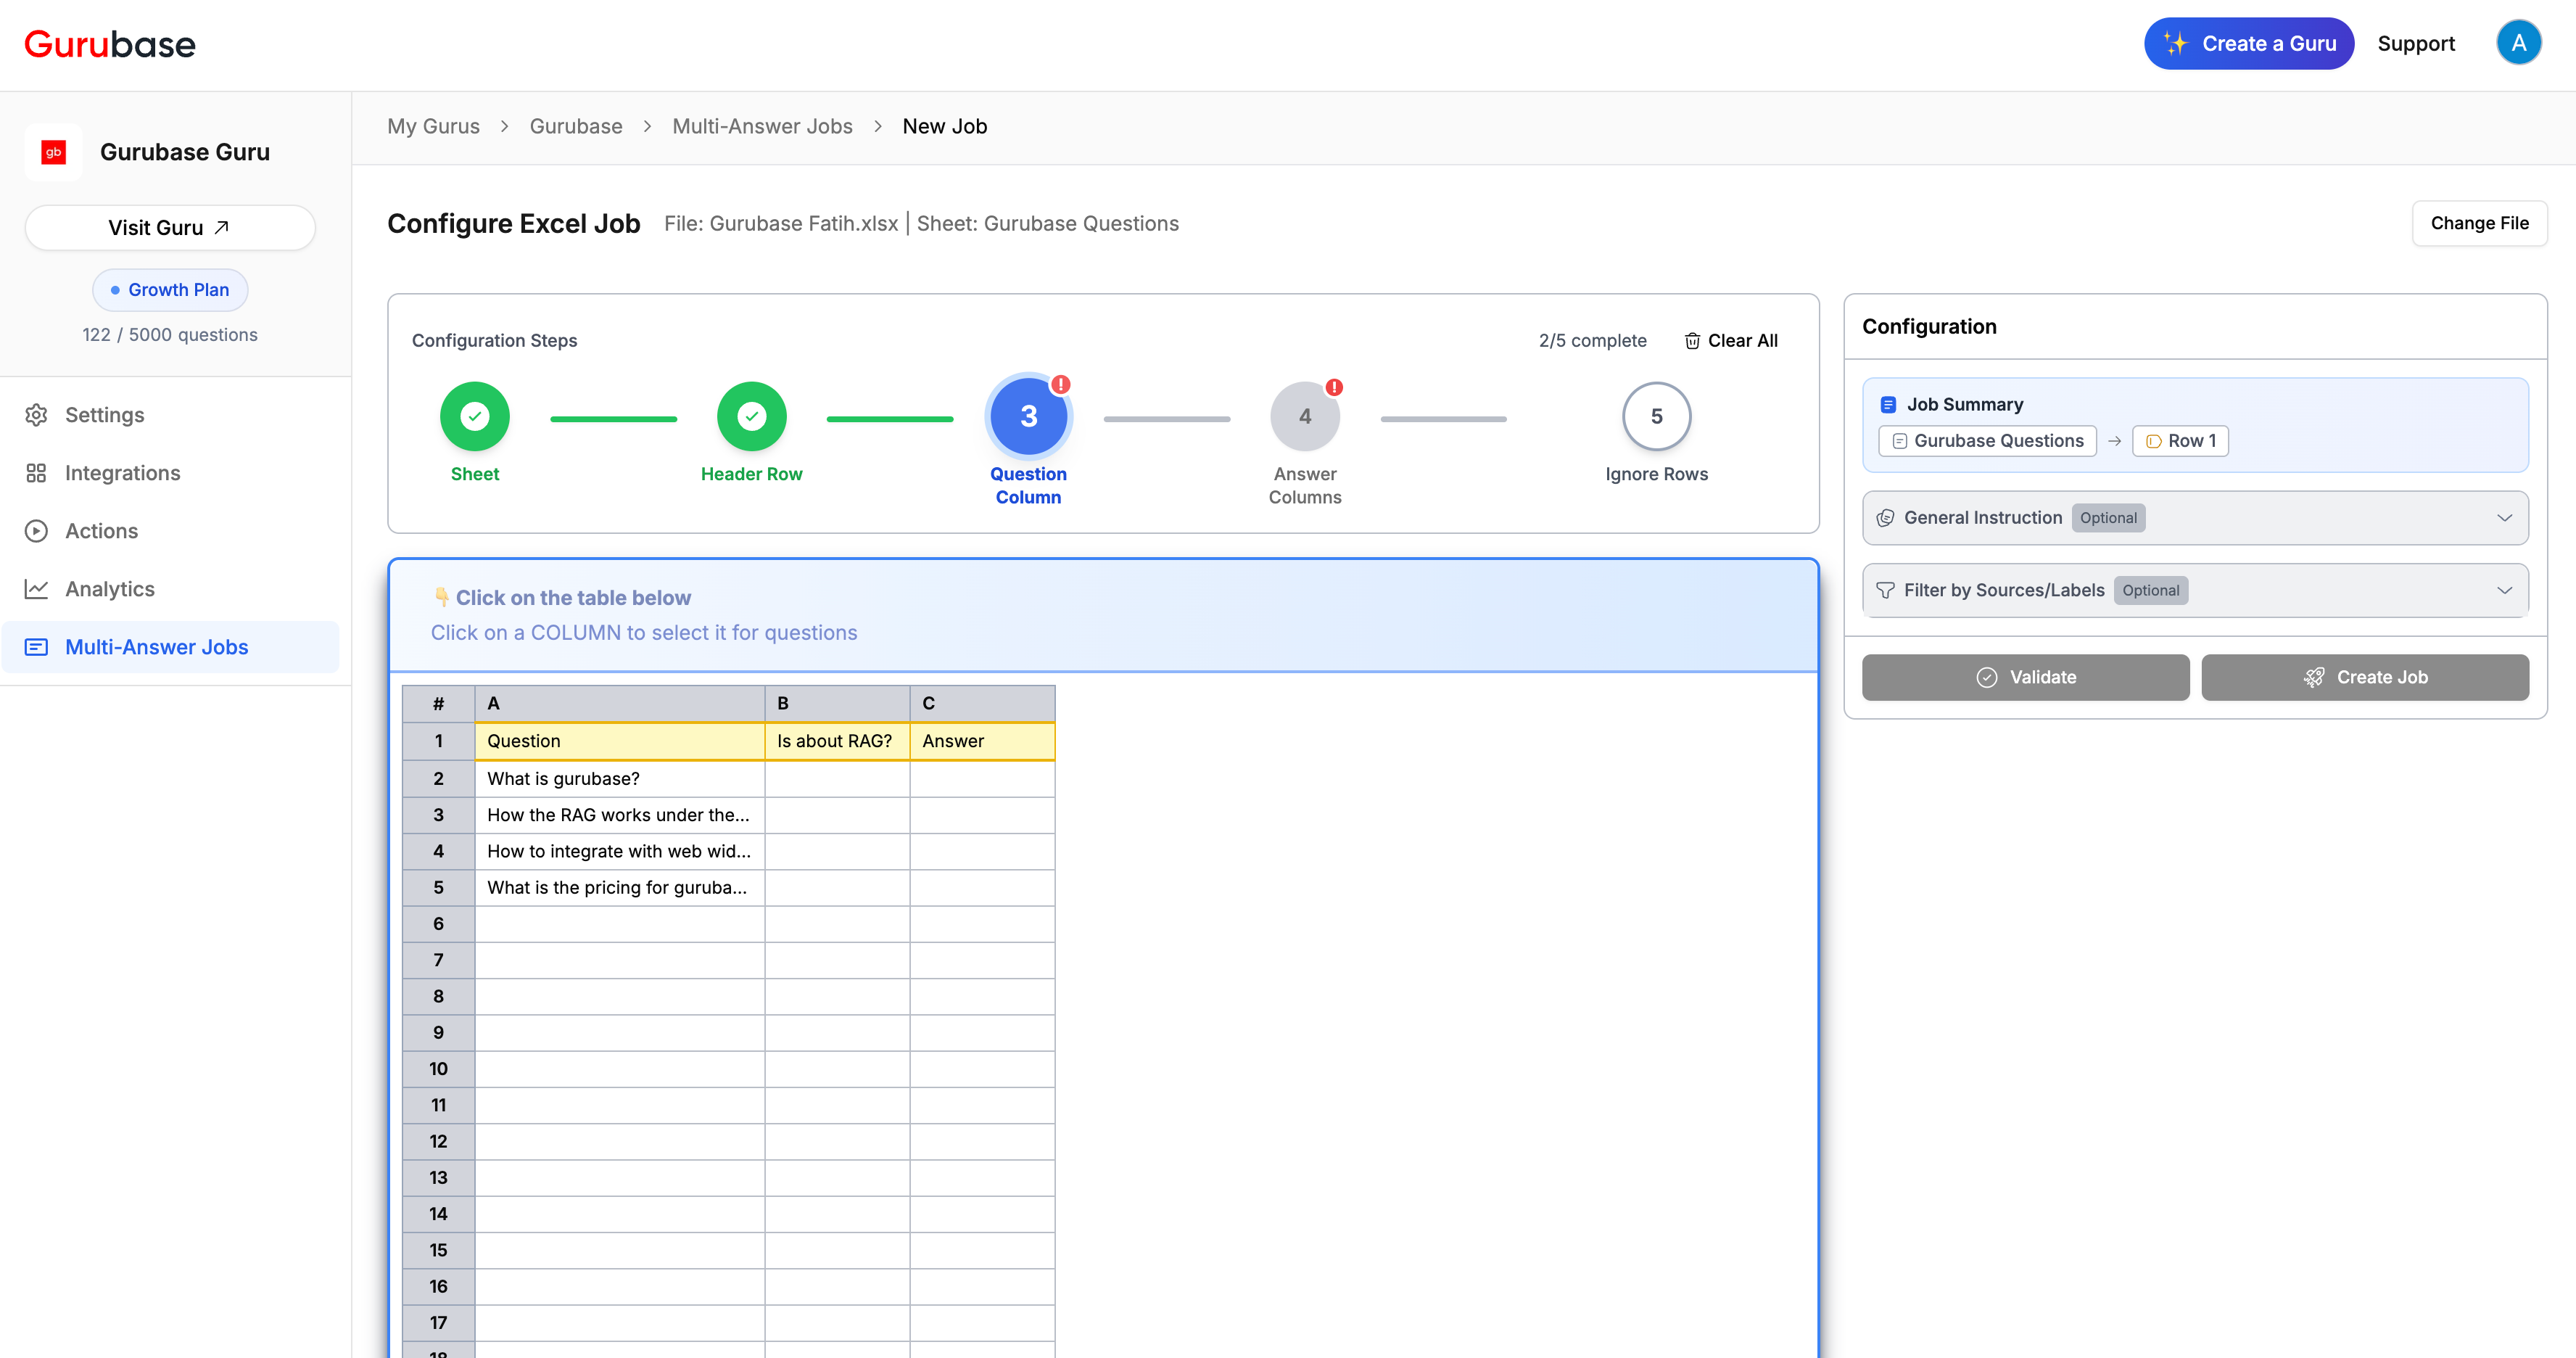
Task: Open the account avatar menu
Action: pyautogui.click(x=2520, y=42)
